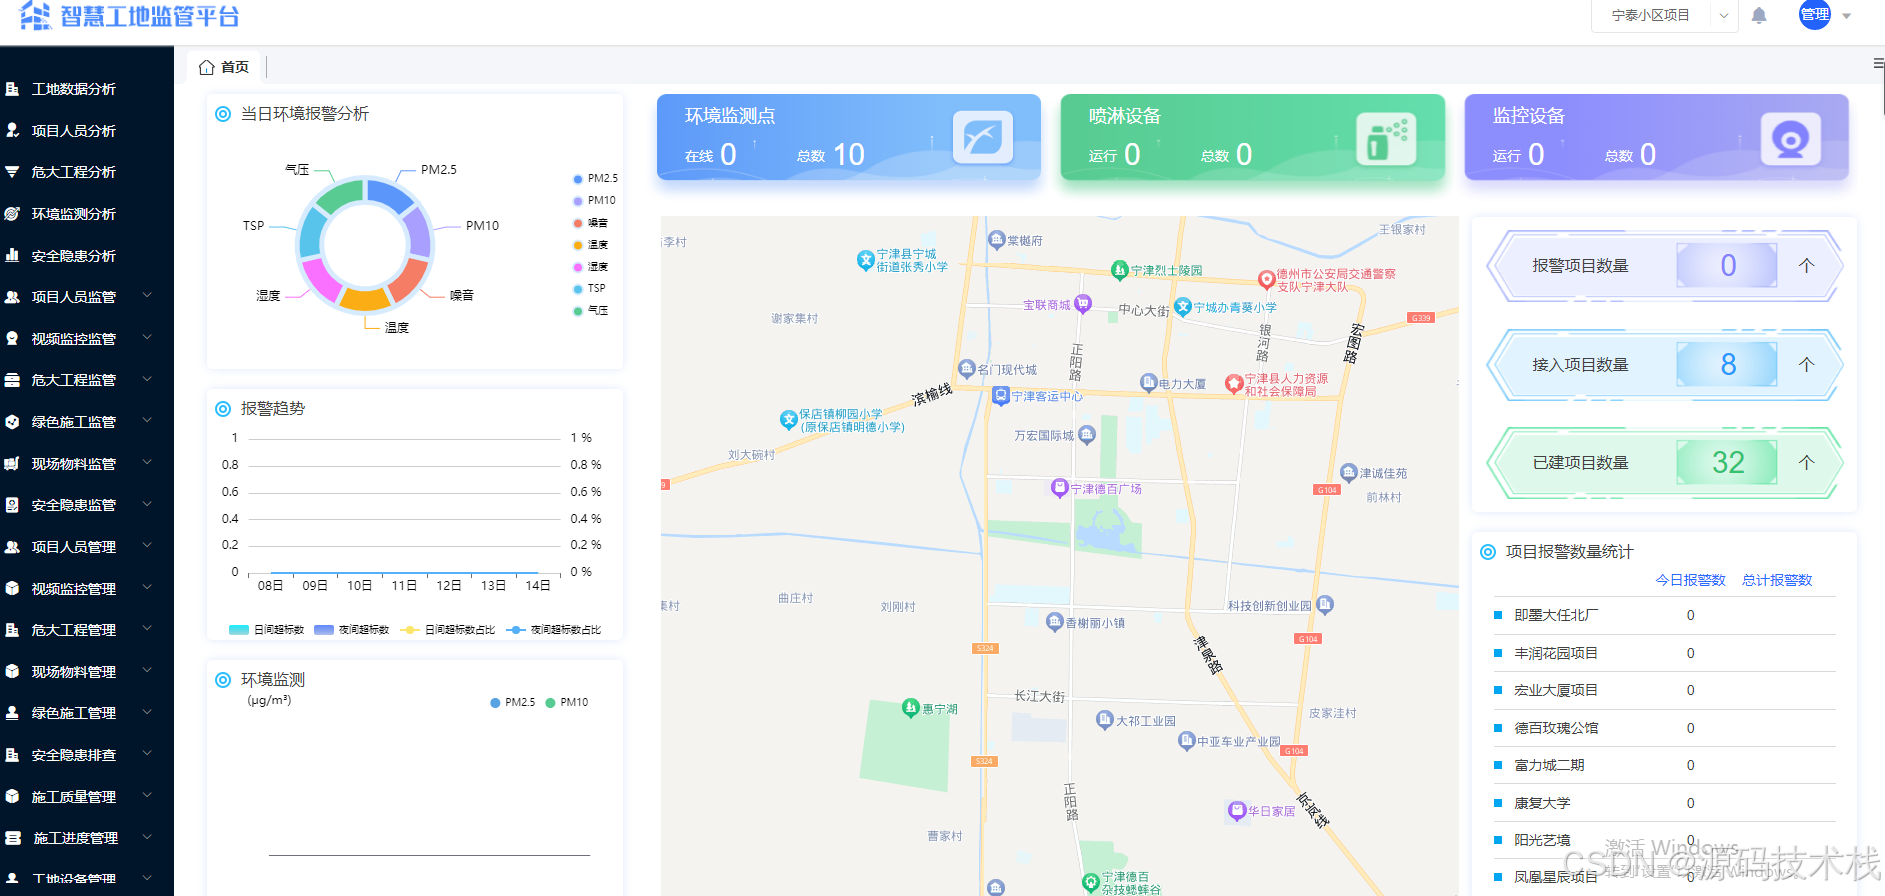The image size is (1885, 896).
Task: Click the 华日家居 map marker
Action: tap(1236, 811)
